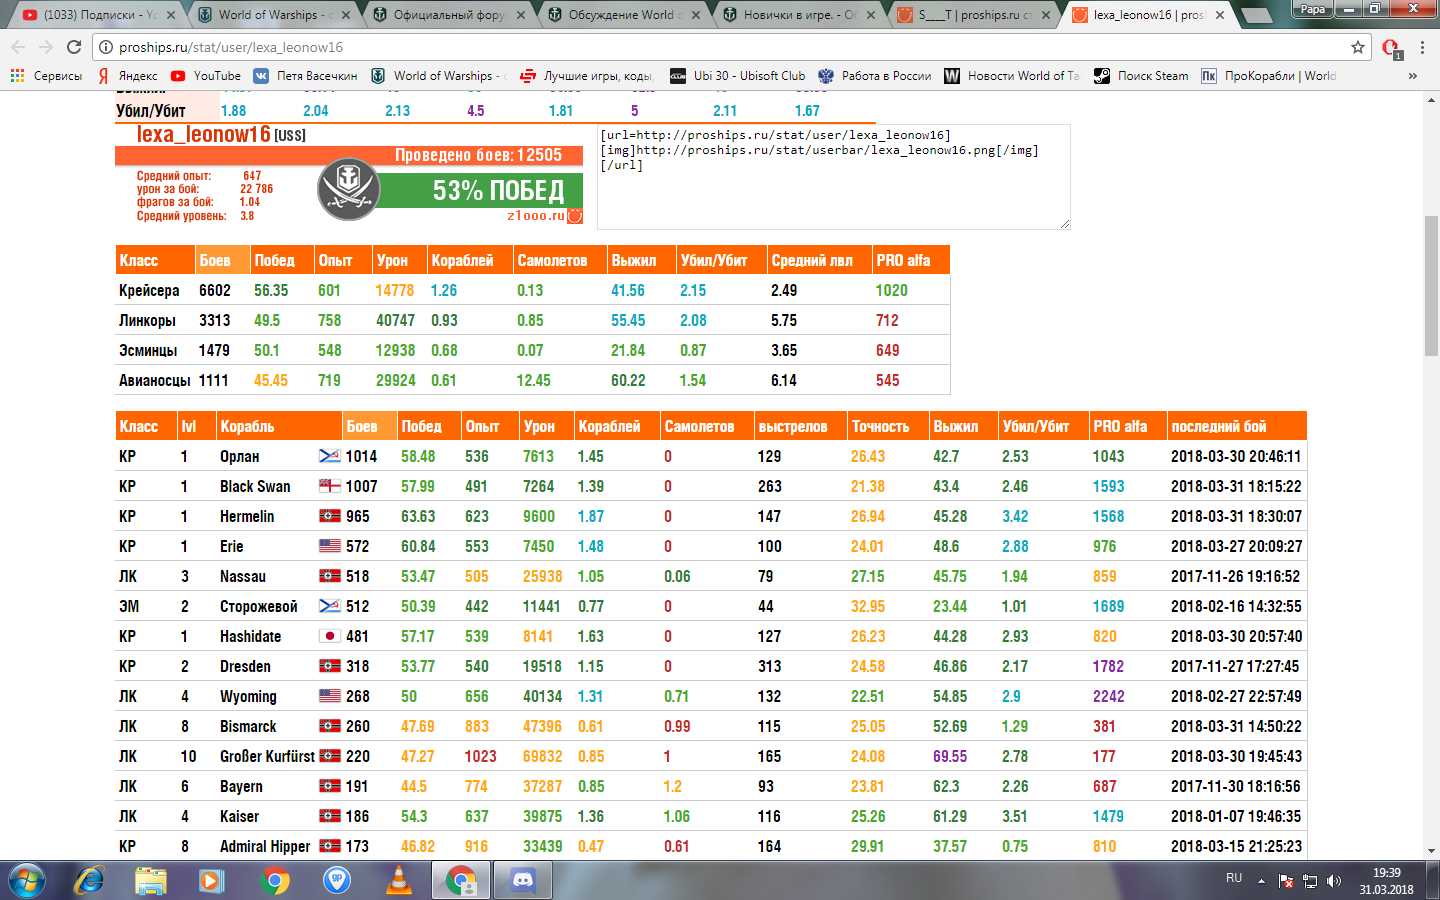
Task: Click the page vertical scrollbar thumb
Action: point(1431,285)
